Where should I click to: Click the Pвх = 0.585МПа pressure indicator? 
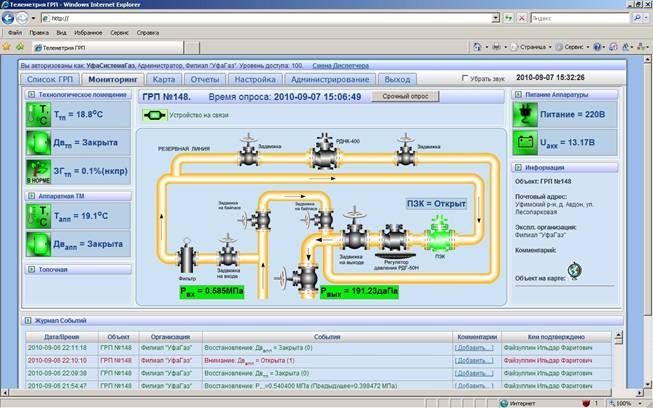click(212, 291)
